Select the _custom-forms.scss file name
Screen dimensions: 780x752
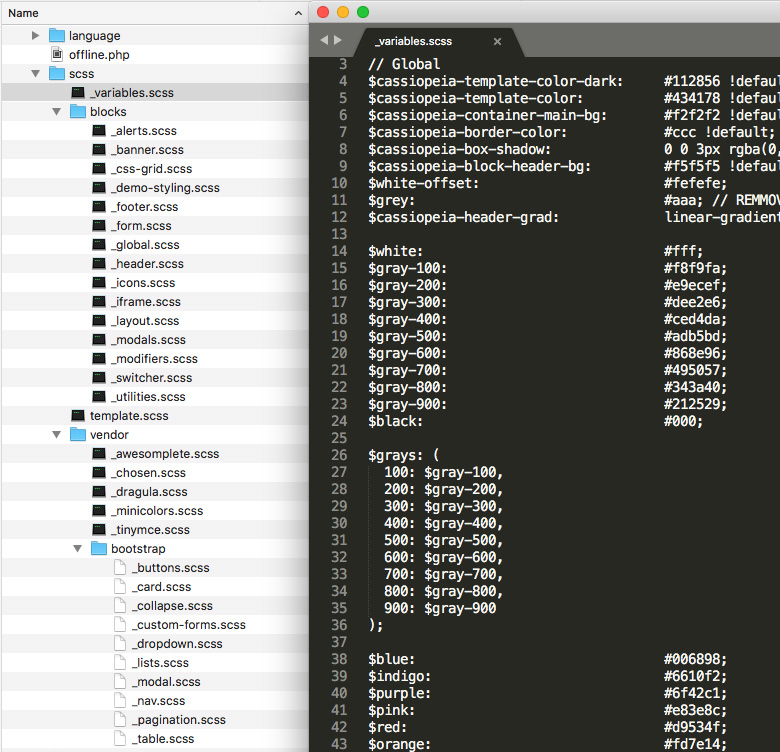click(x=189, y=625)
